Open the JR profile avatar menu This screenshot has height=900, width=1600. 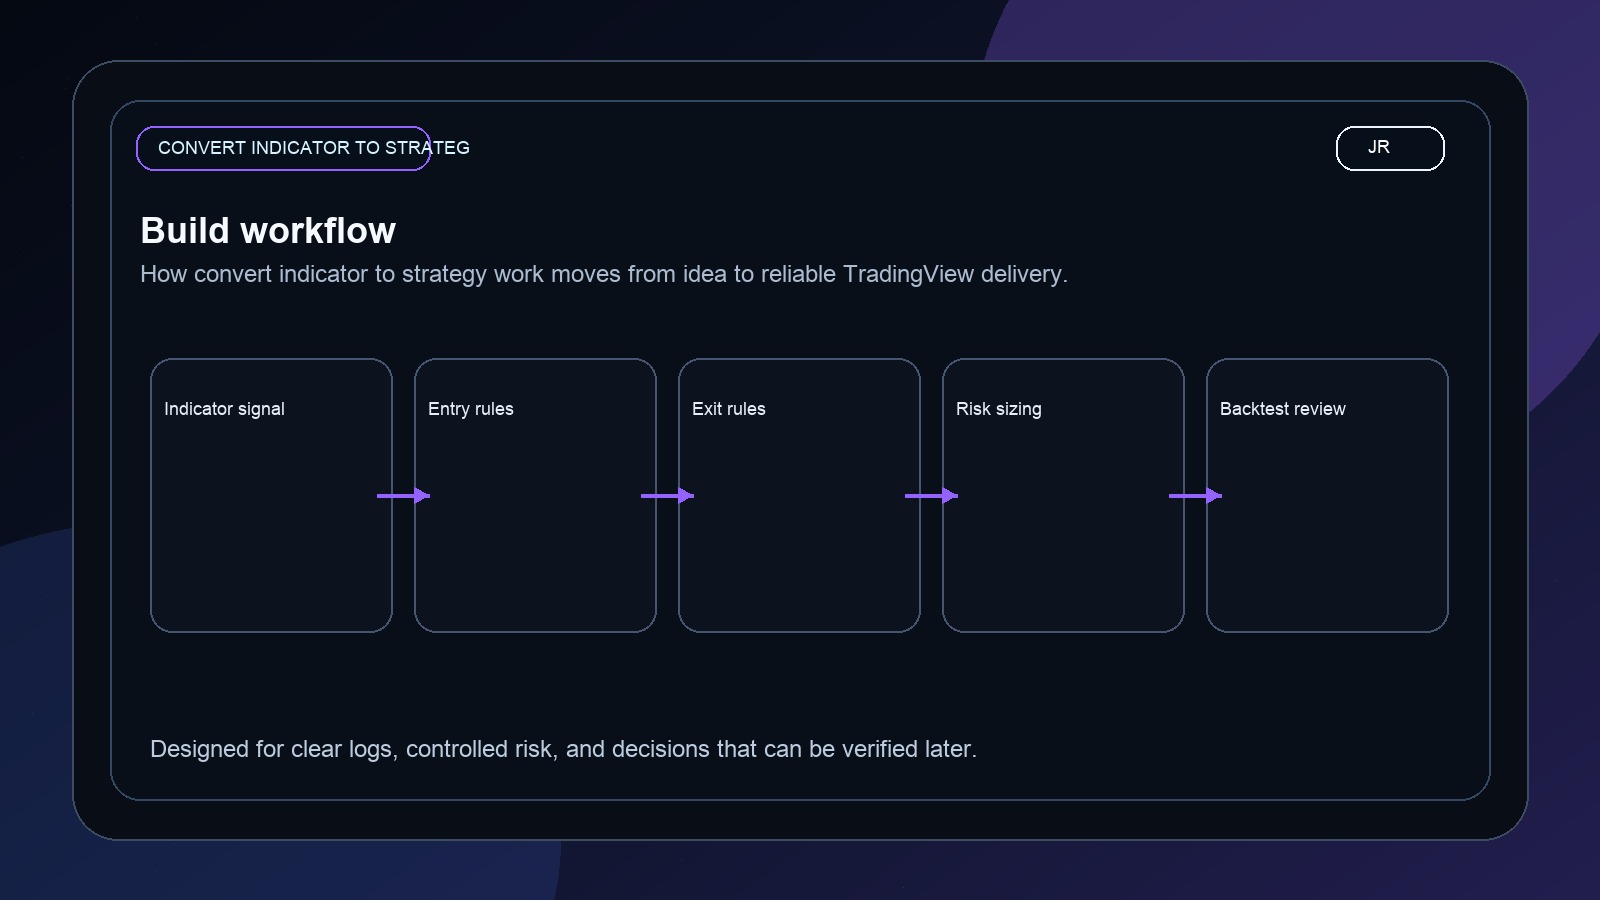pos(1389,147)
